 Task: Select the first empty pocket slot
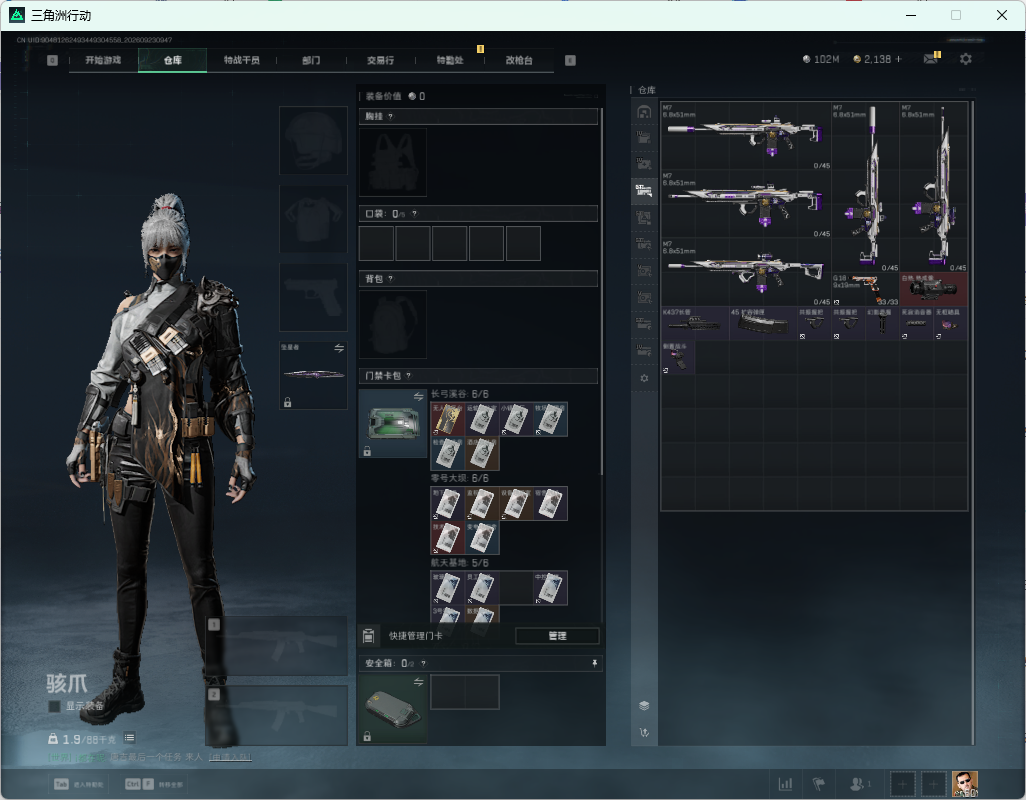376,243
